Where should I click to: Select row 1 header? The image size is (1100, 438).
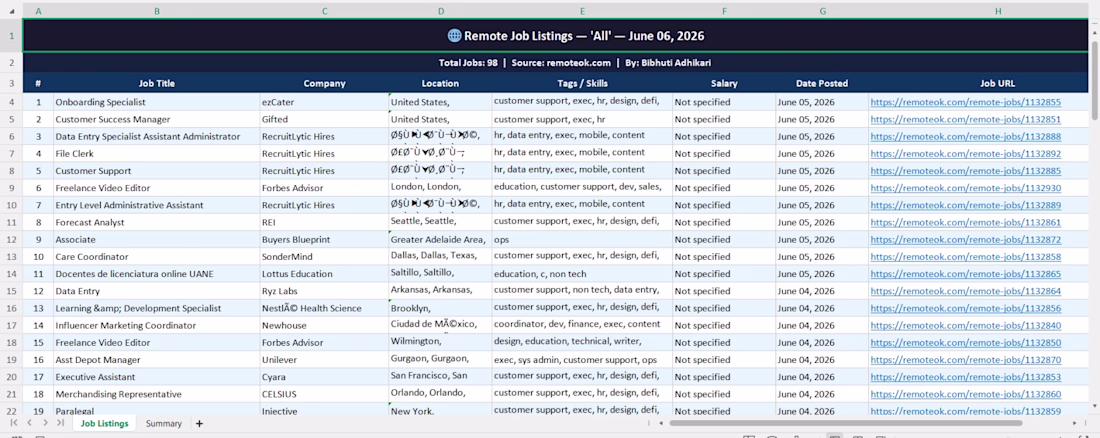(11, 35)
